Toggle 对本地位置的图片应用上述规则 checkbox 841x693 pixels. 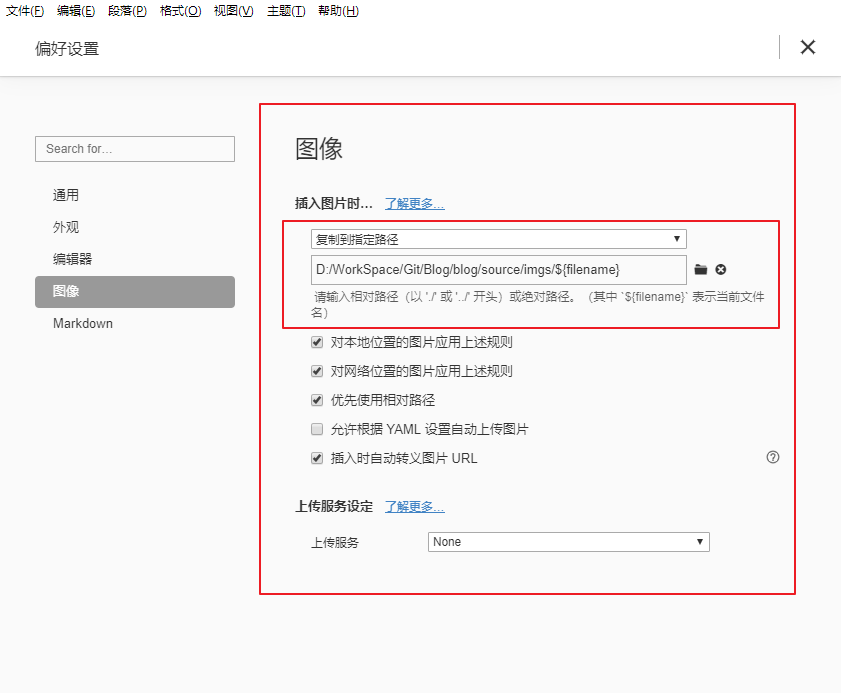click(317, 342)
